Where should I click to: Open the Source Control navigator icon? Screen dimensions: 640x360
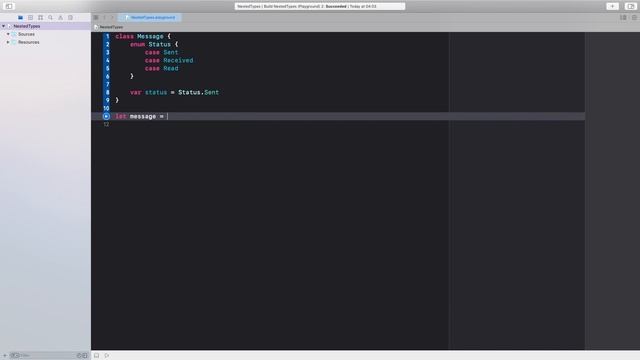coord(30,18)
